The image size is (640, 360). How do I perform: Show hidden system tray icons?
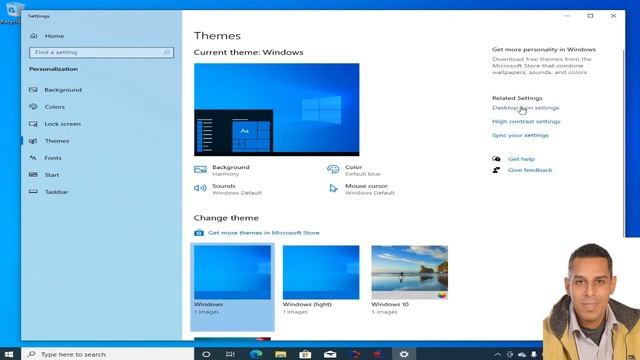pos(498,355)
